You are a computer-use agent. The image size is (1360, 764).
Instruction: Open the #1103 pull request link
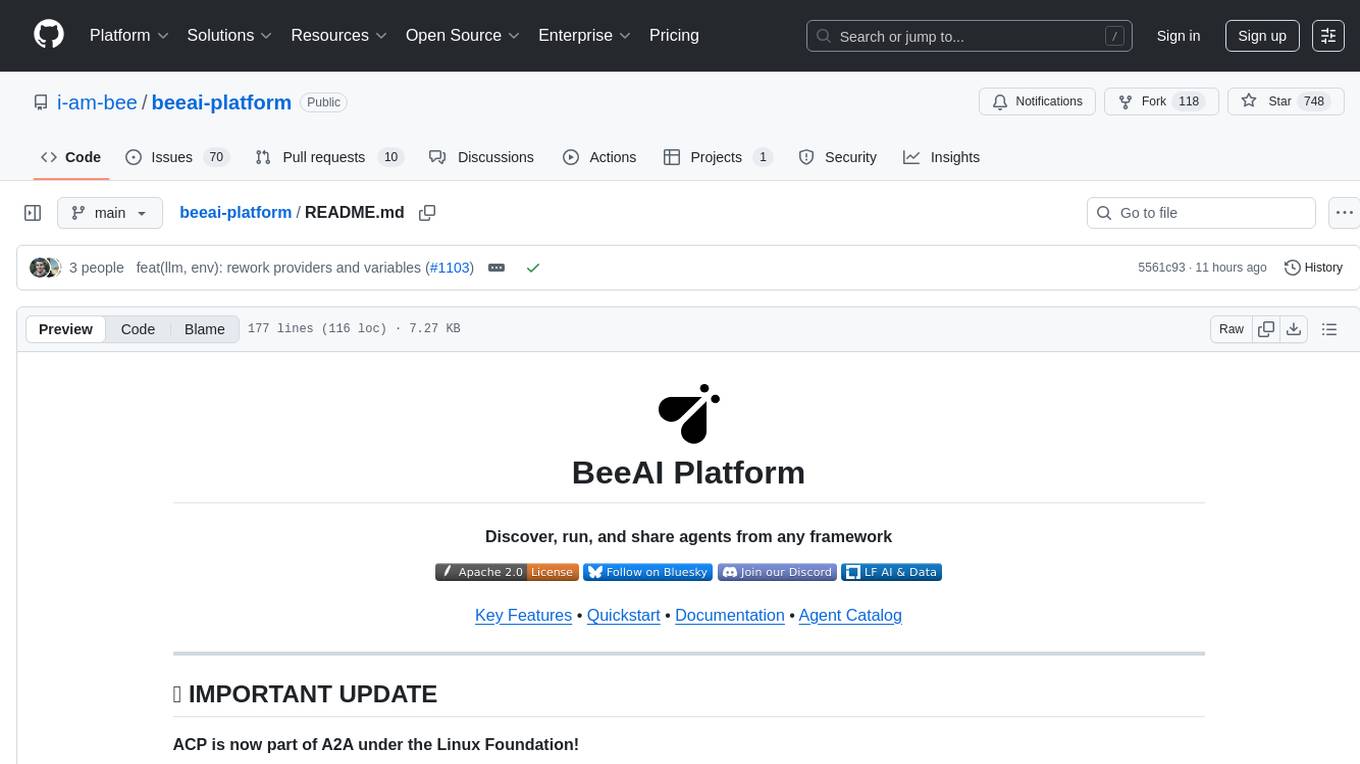tap(450, 268)
